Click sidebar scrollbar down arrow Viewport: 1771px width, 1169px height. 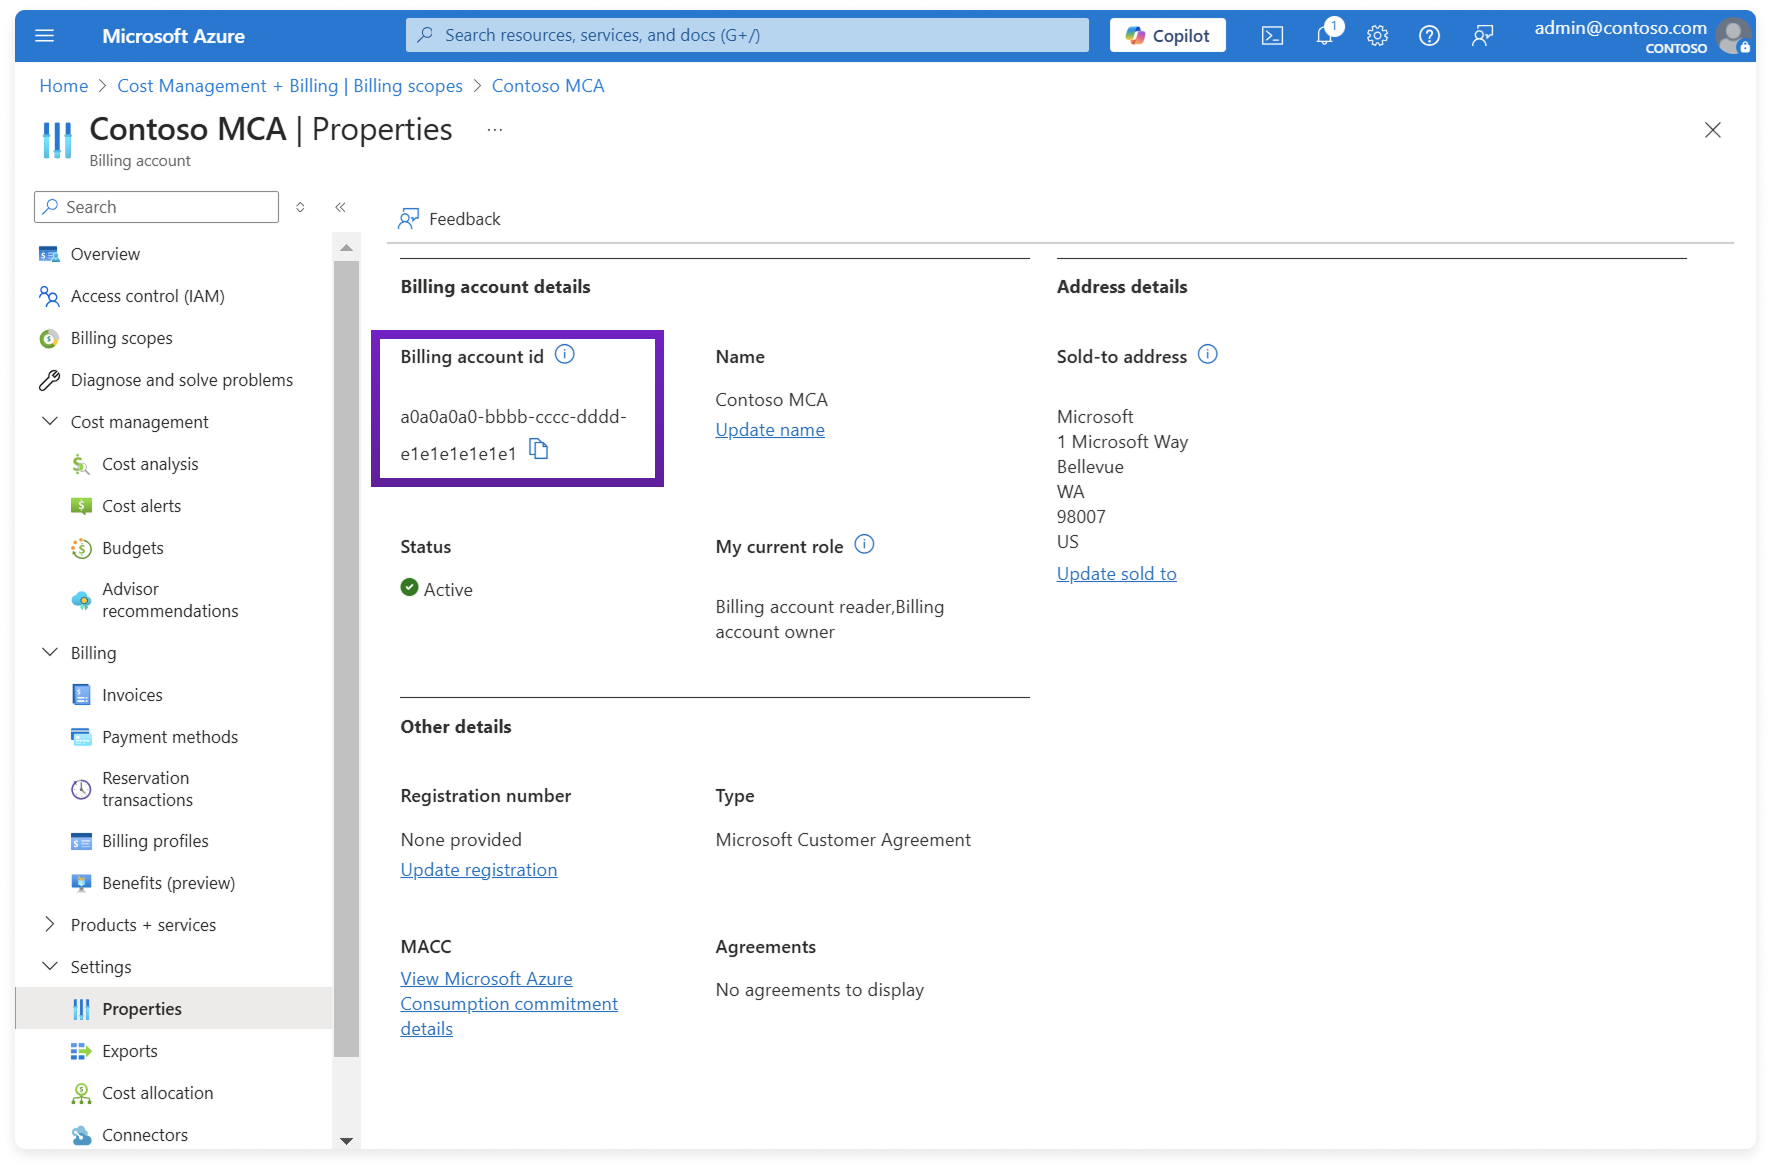[346, 1140]
